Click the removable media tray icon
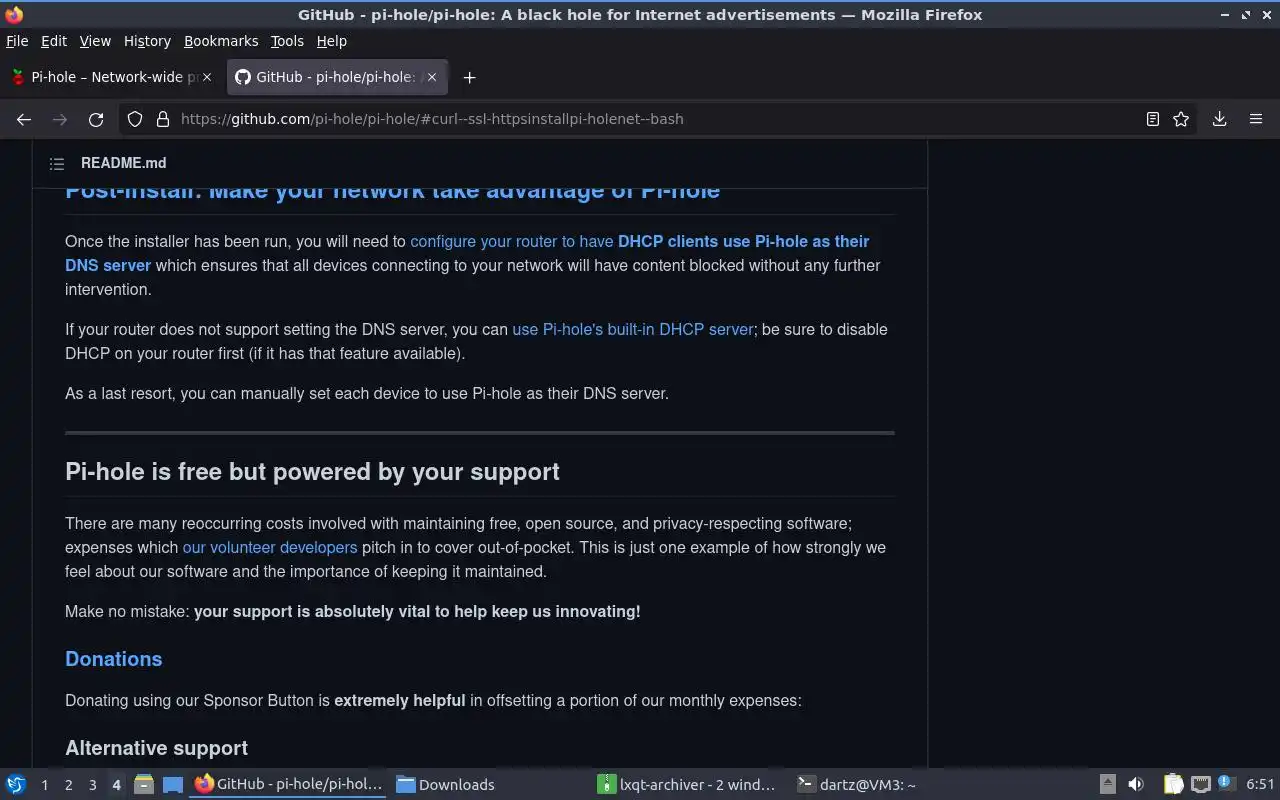Image resolution: width=1280 pixels, height=800 pixels. pyautogui.click(x=1107, y=784)
